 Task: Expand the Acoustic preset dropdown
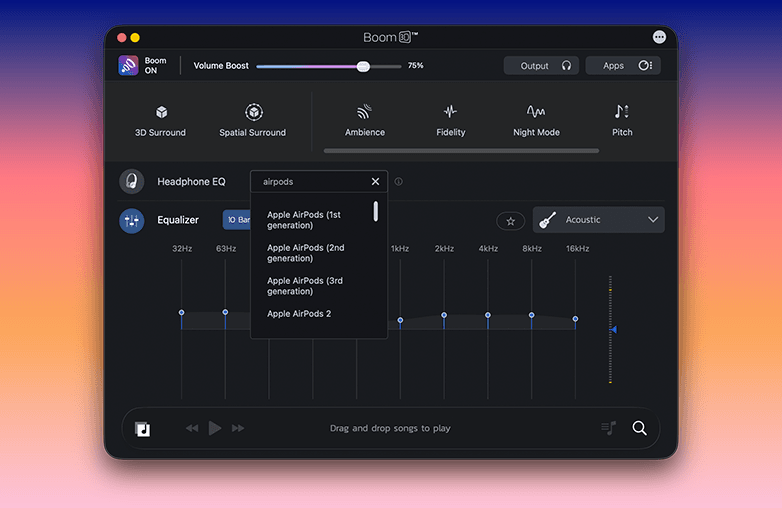598,220
